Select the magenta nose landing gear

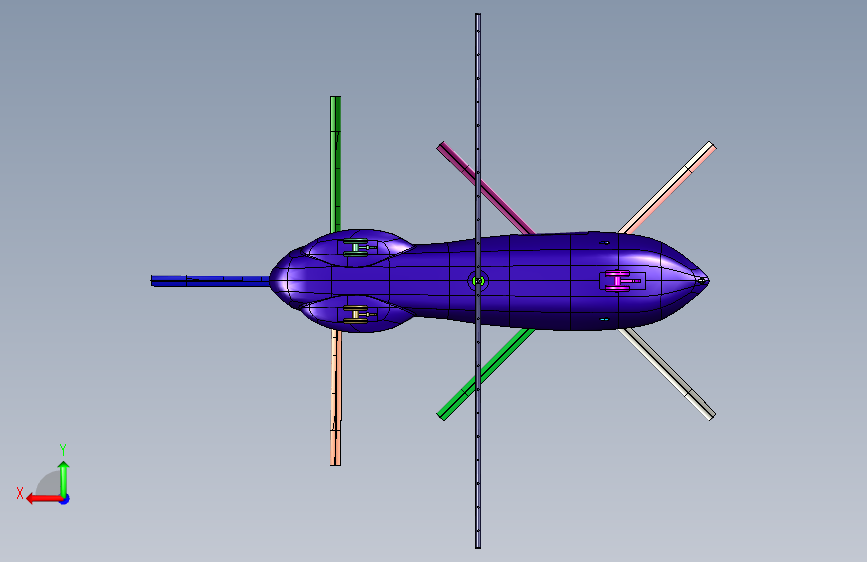click(621, 281)
